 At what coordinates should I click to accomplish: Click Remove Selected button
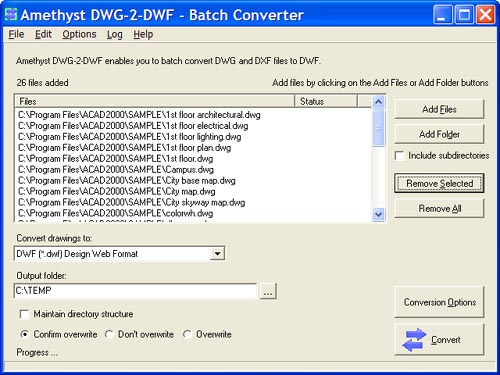coord(439,183)
